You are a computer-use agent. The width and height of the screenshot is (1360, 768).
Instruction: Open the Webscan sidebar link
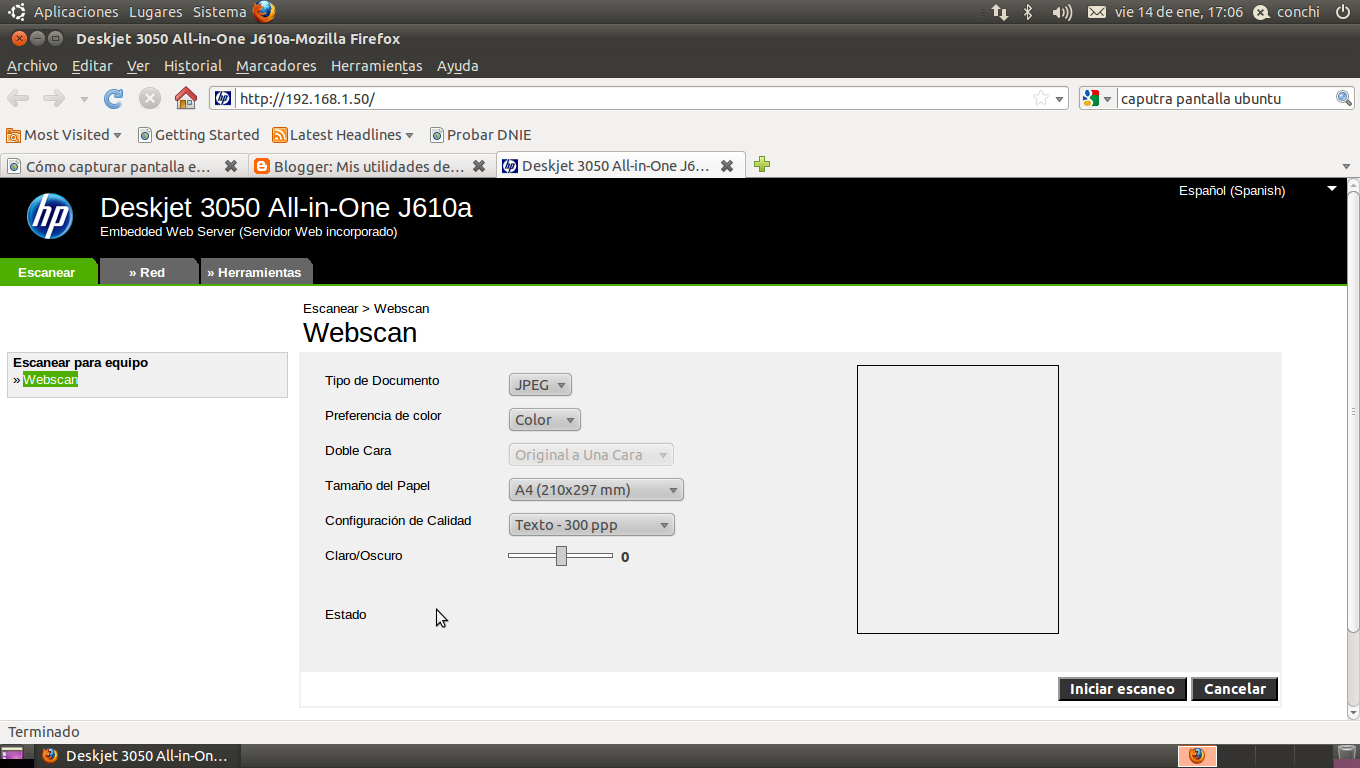(x=50, y=380)
